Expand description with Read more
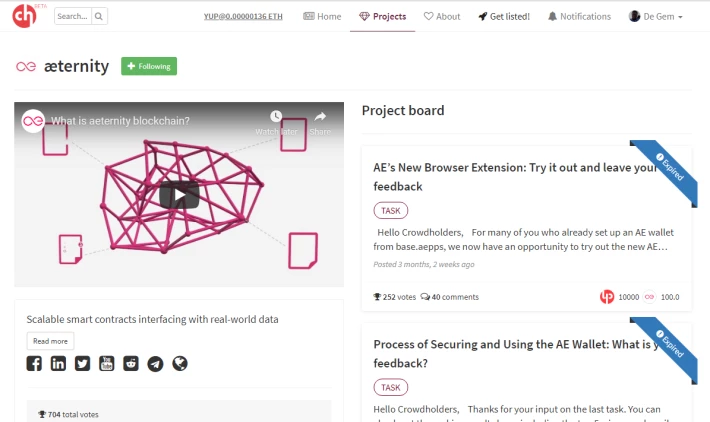 50,341
